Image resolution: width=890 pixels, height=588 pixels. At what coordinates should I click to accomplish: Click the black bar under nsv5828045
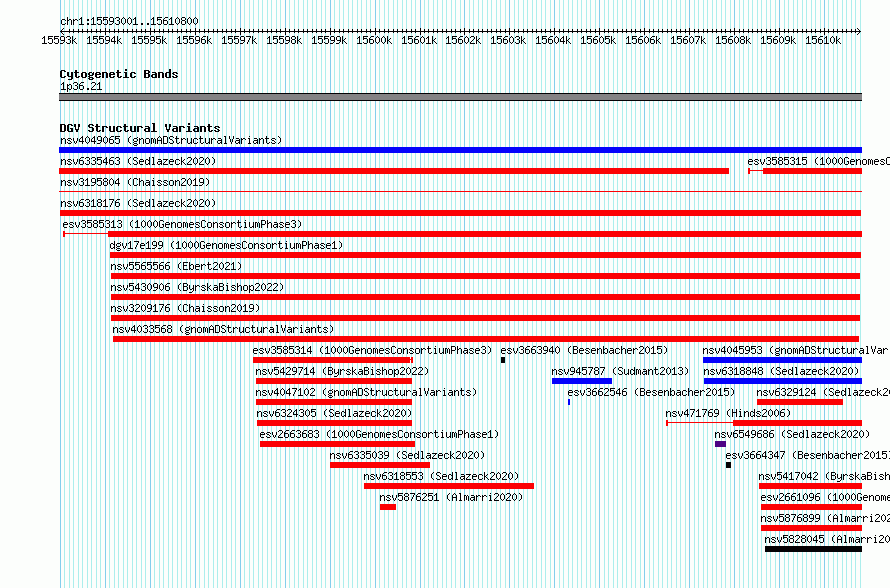pos(813,549)
